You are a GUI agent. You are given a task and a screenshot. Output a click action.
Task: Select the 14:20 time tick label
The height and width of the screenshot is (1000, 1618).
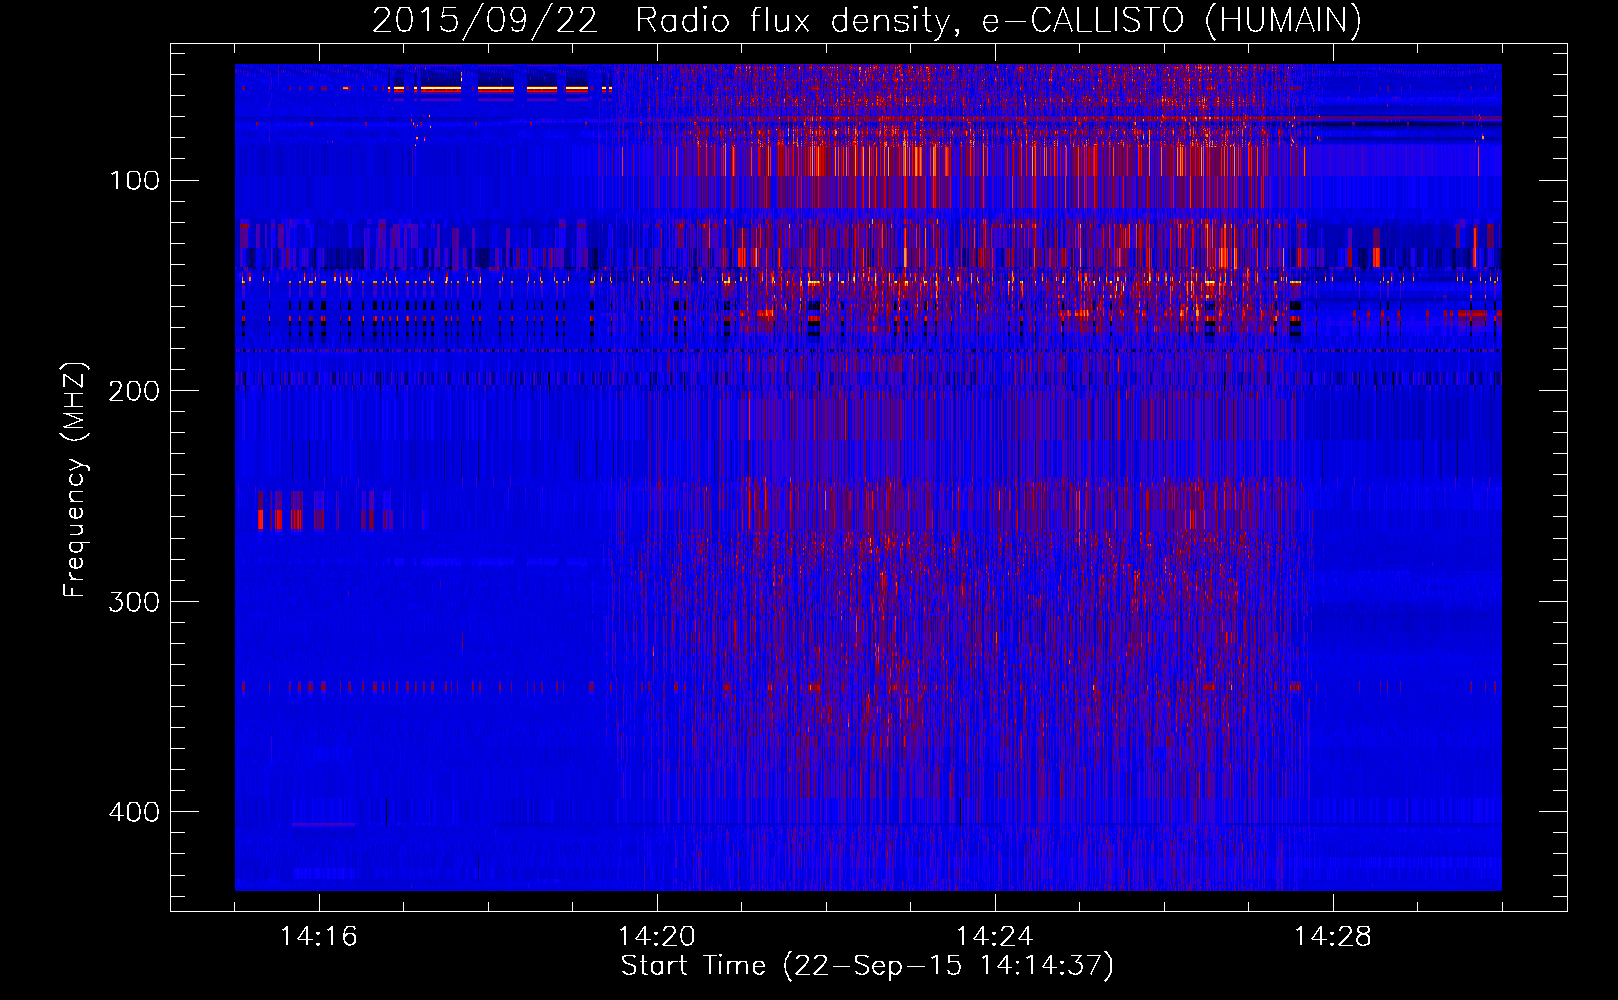click(657, 936)
